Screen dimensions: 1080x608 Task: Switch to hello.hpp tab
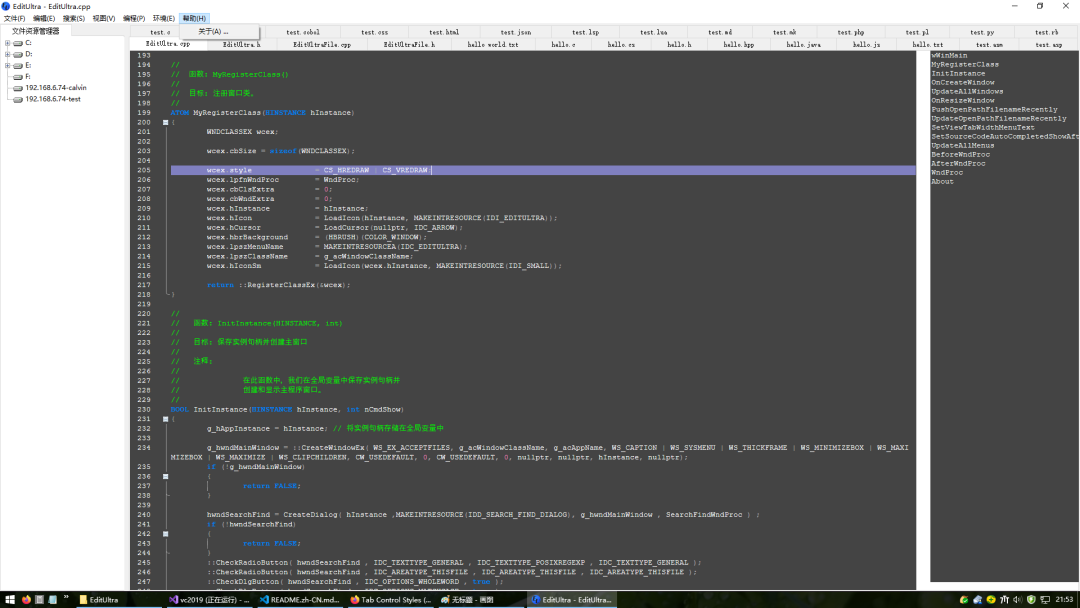click(x=739, y=45)
